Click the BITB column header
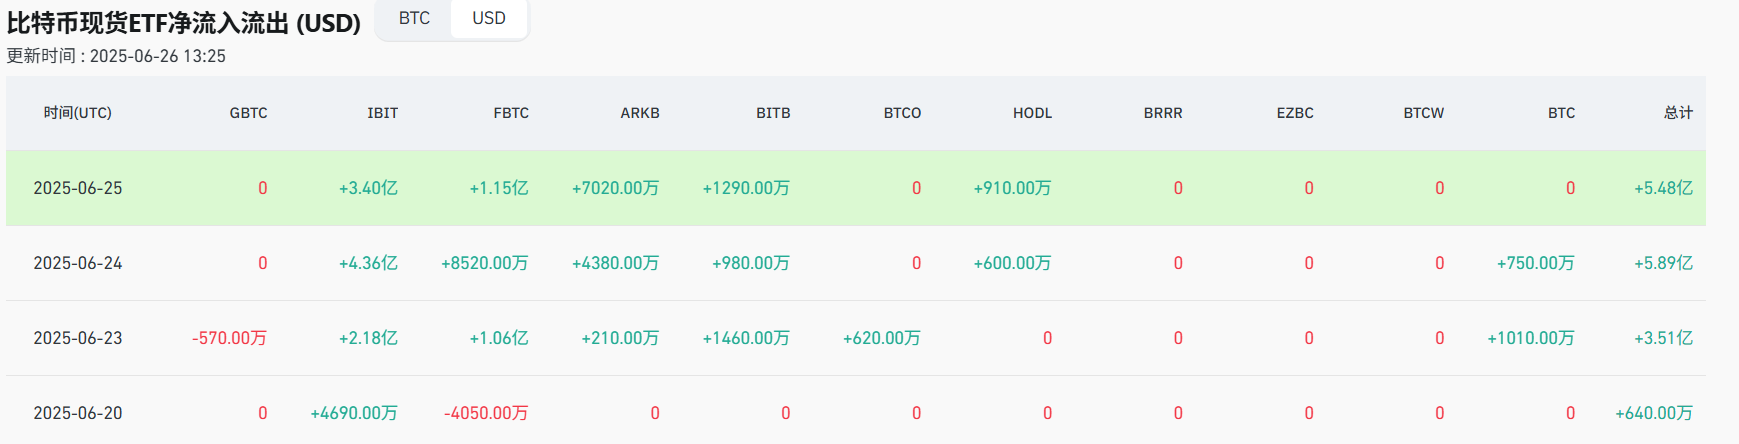1739x444 pixels. [773, 113]
